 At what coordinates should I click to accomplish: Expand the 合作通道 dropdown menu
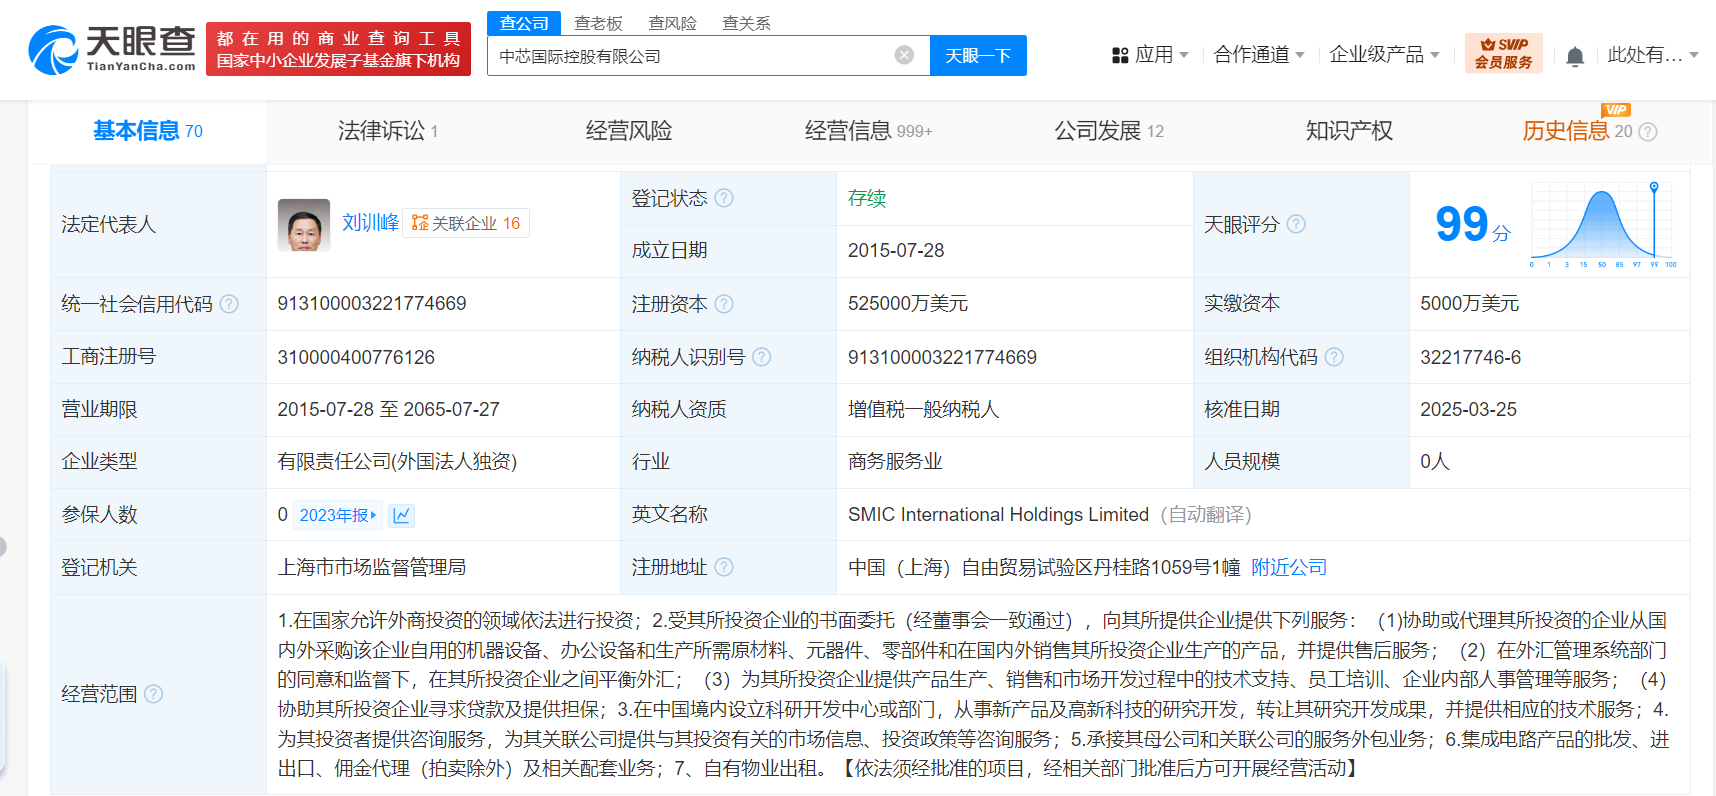(1258, 55)
